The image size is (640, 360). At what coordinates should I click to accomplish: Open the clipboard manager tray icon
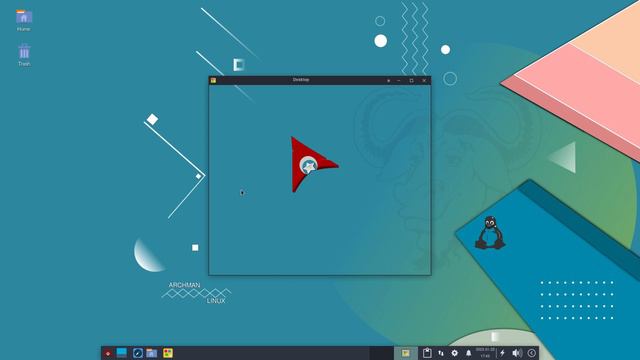pyautogui.click(x=427, y=353)
